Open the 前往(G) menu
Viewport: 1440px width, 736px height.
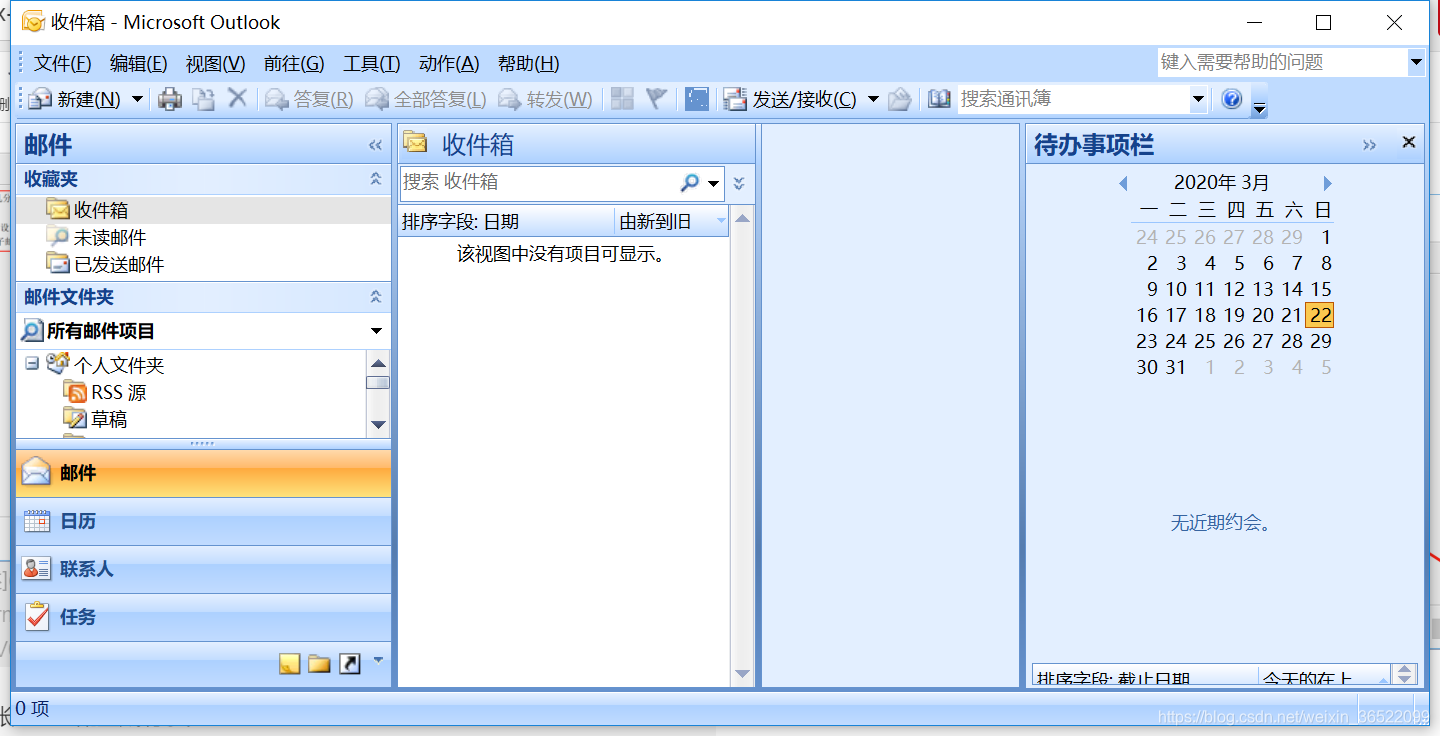[x=294, y=63]
